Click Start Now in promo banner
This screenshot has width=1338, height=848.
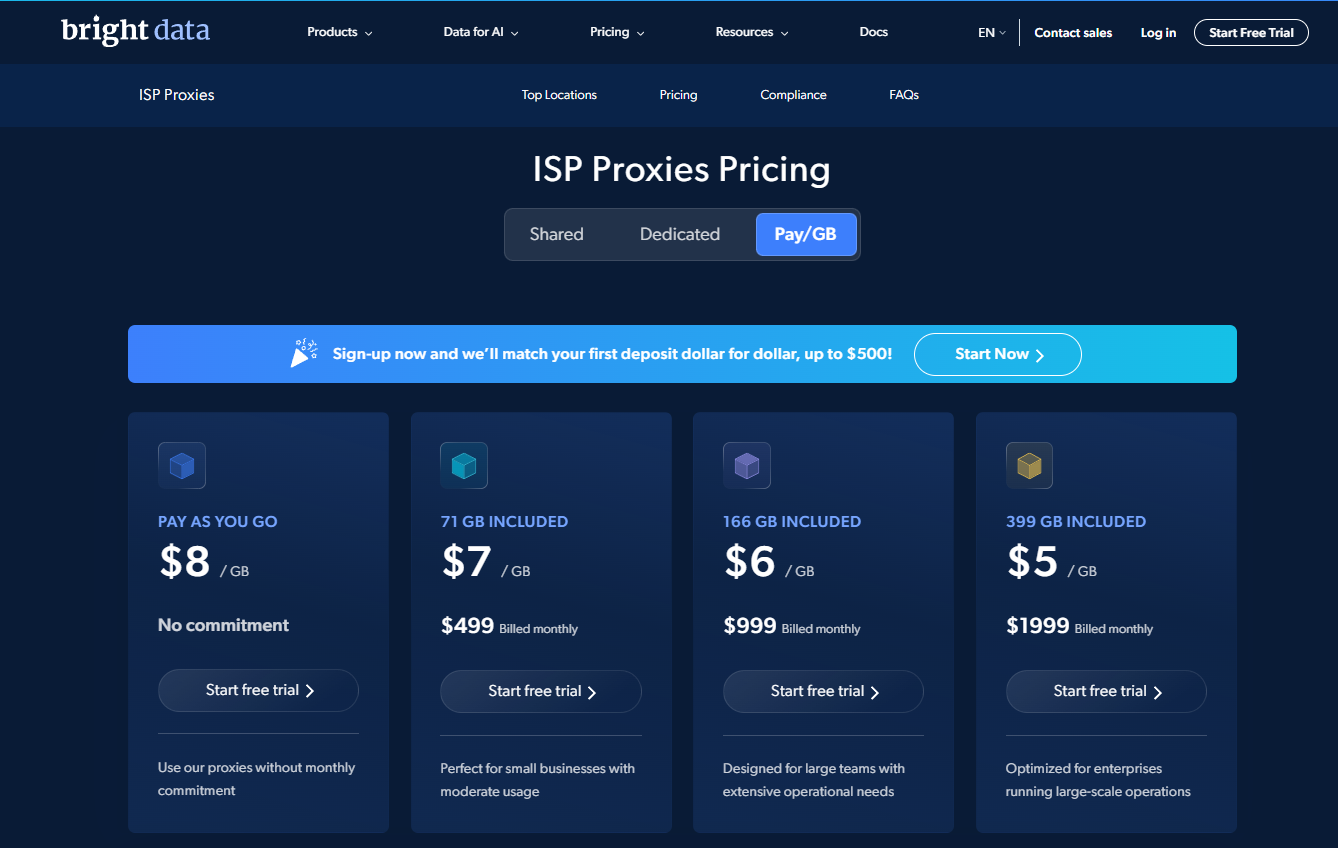997,354
